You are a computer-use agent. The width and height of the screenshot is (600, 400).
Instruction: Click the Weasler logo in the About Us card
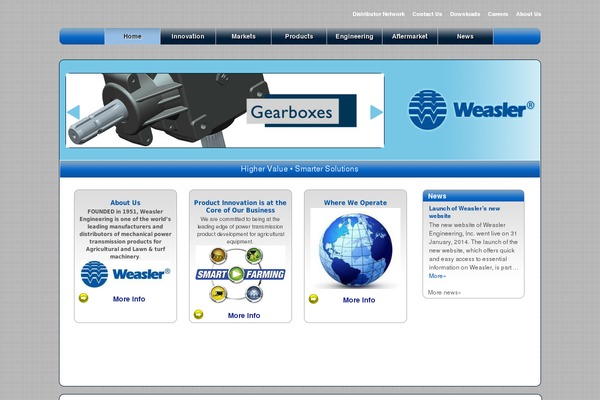pyautogui.click(x=126, y=274)
